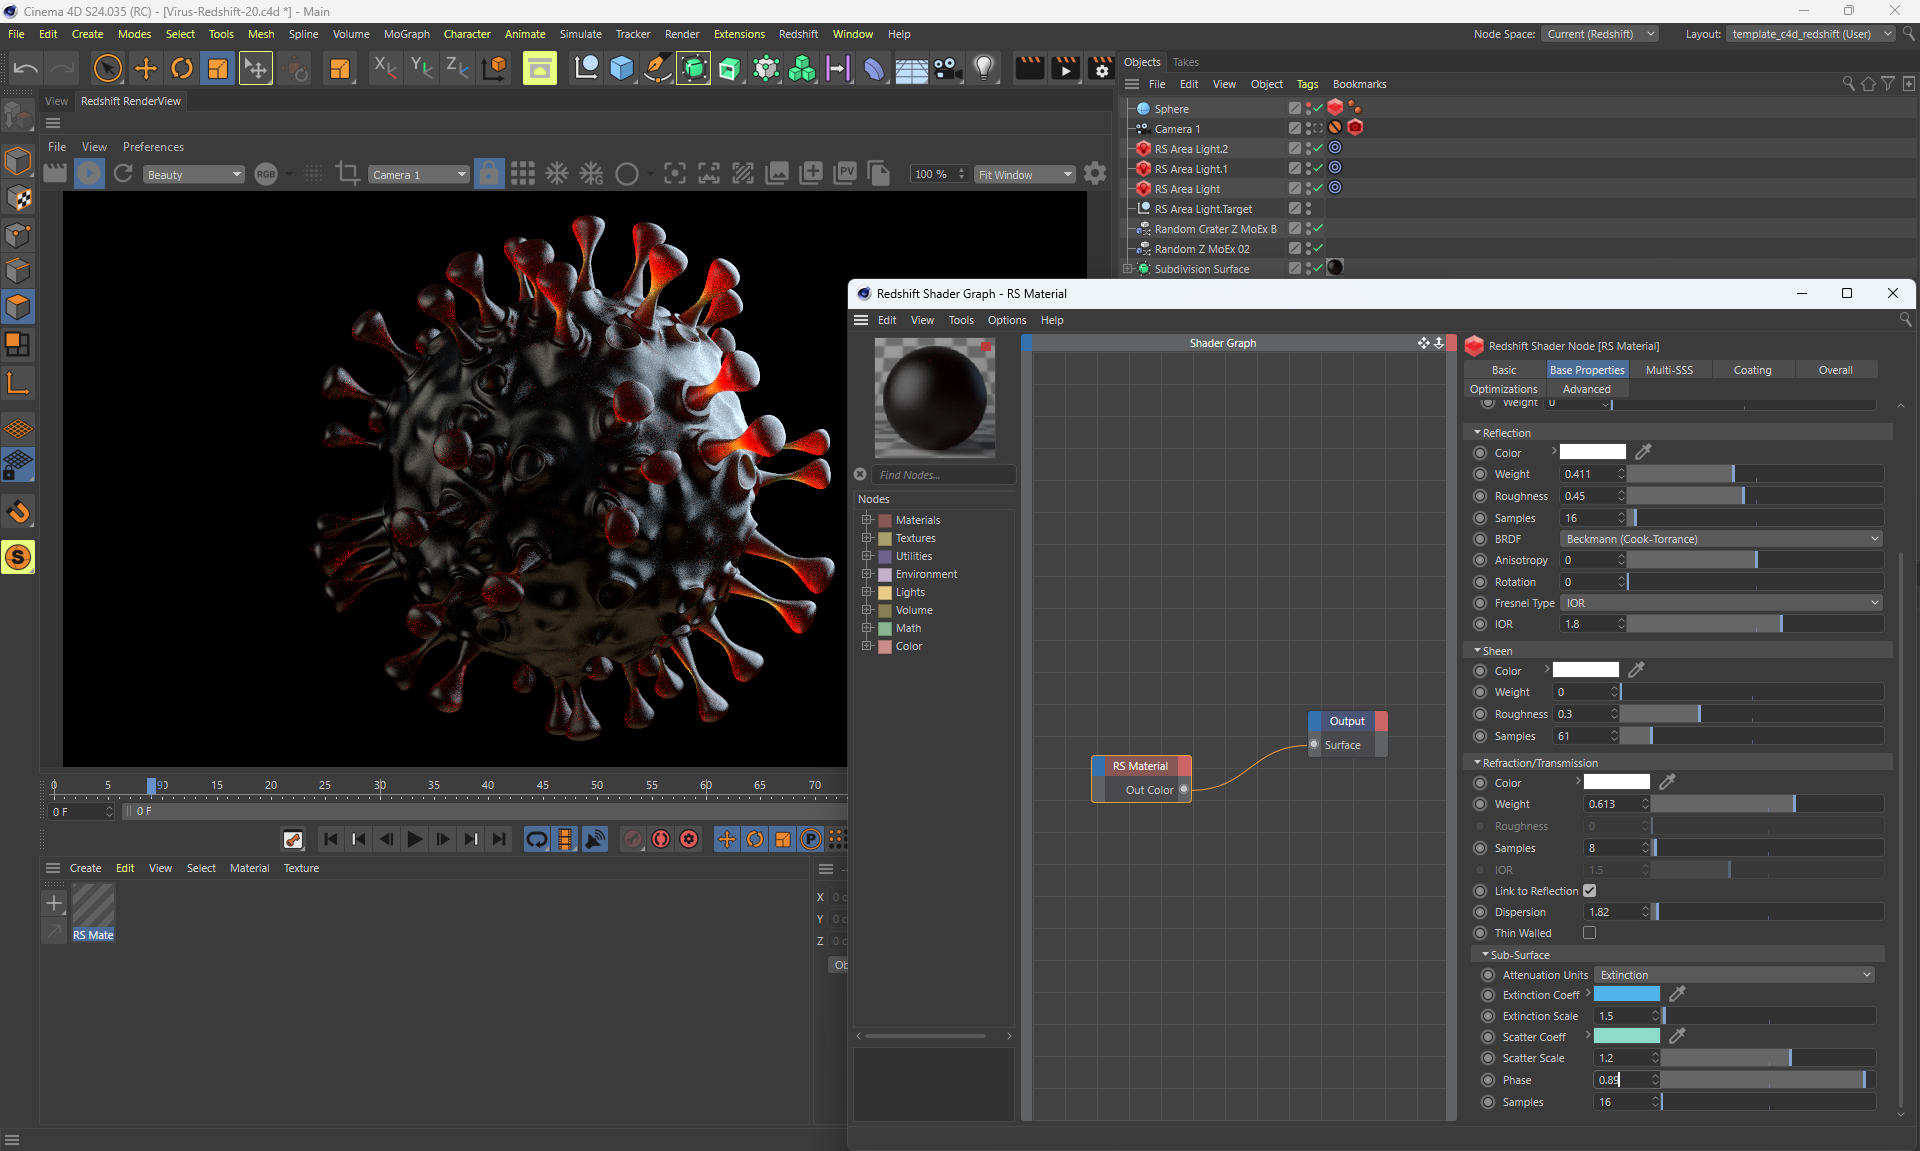1920x1151 pixels.
Task: Click the RenderView crop region icon
Action: [347, 174]
